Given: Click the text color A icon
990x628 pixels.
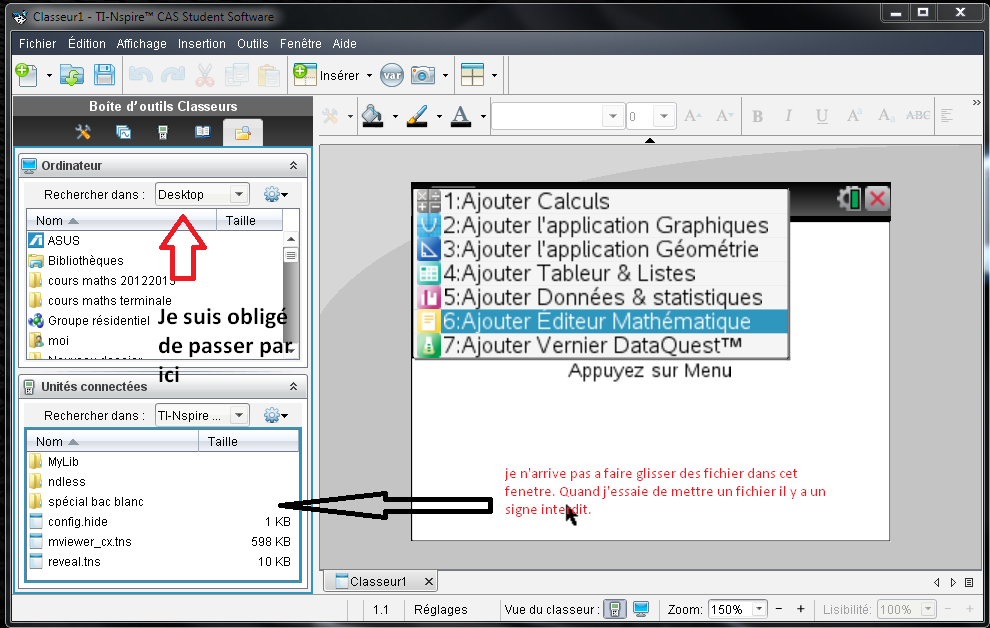Looking at the screenshot, I should pos(461,116).
